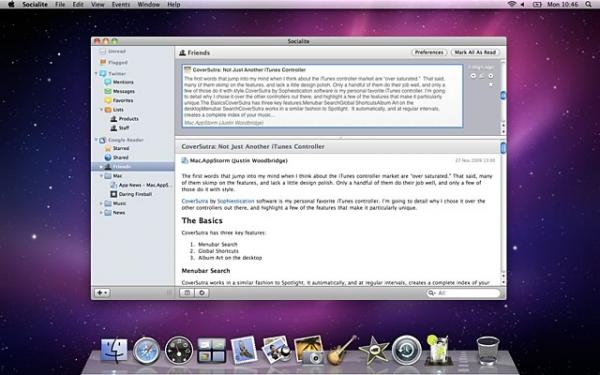The image size is (600, 375).
Task: Click the article body scroll down arrow
Action: 503,281
